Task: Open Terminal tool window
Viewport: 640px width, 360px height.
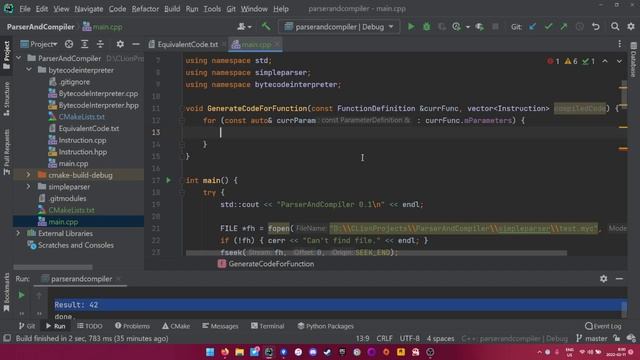Action: coord(267,326)
